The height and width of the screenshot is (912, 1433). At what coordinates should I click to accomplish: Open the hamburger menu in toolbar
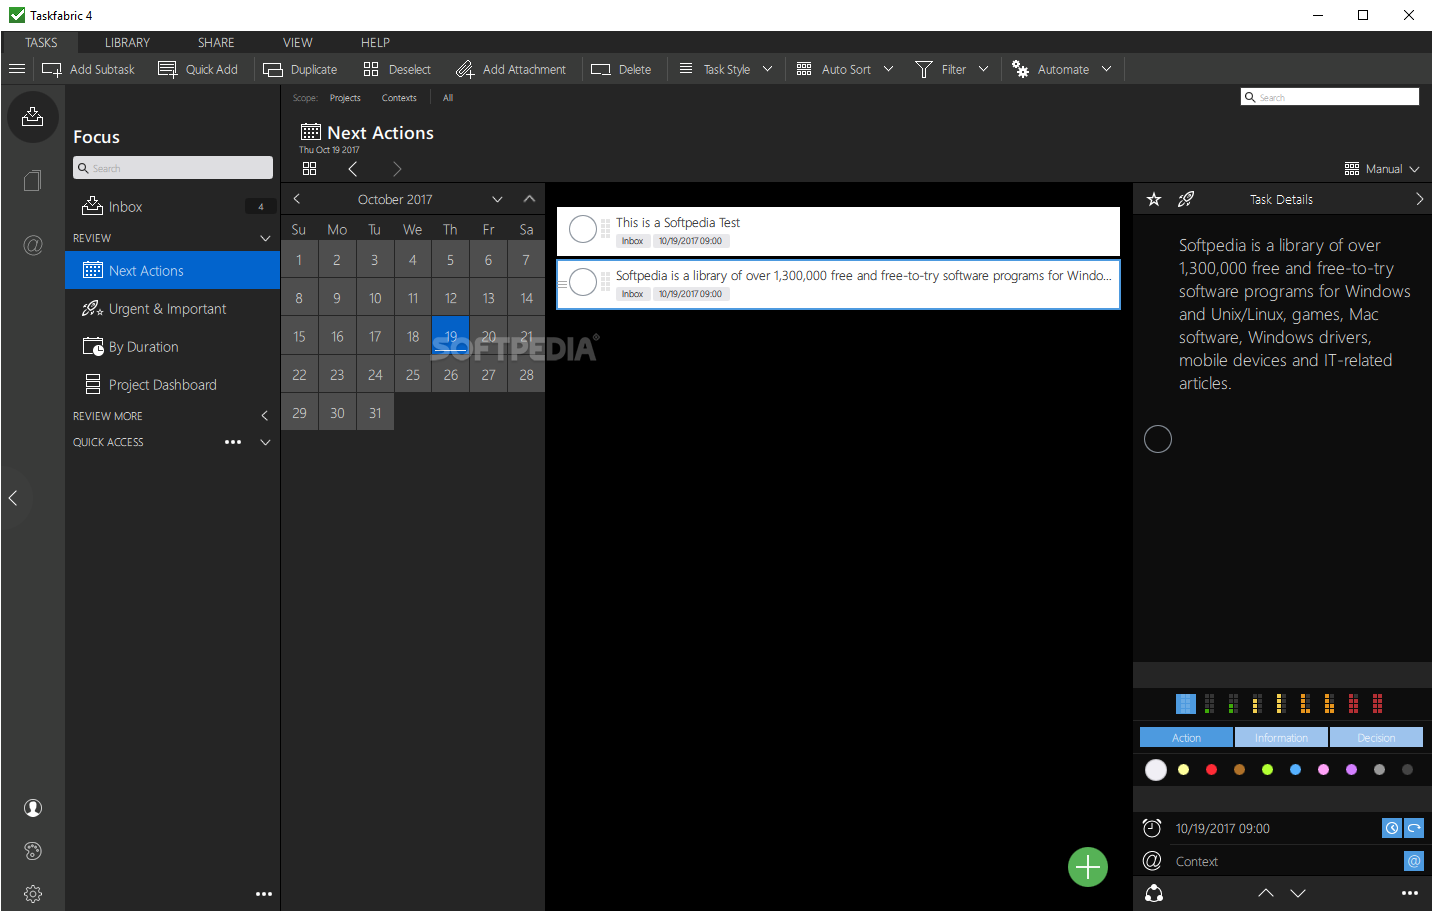pos(16,69)
